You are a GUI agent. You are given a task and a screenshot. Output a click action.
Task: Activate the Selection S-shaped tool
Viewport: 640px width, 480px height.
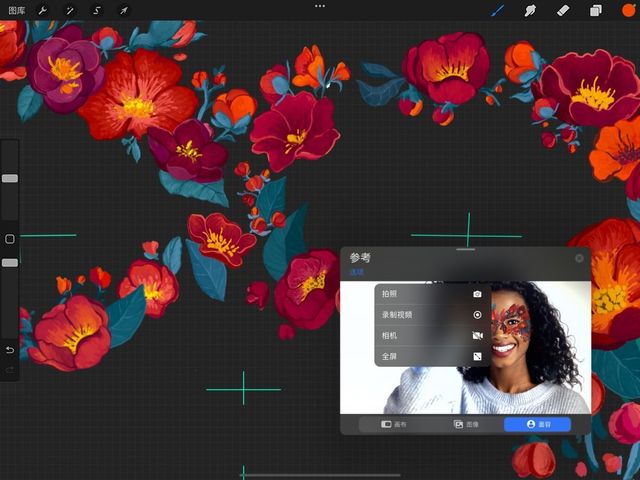[97, 10]
